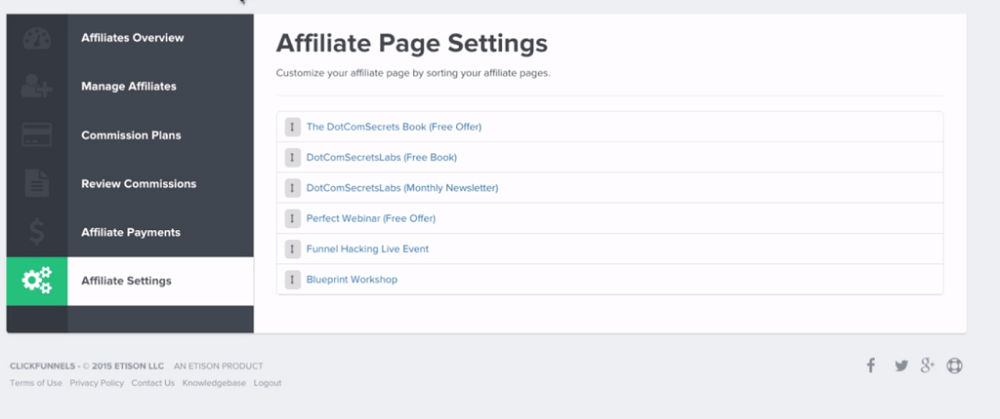
Task: Select Commission Plans sidebar item
Action: (x=131, y=135)
